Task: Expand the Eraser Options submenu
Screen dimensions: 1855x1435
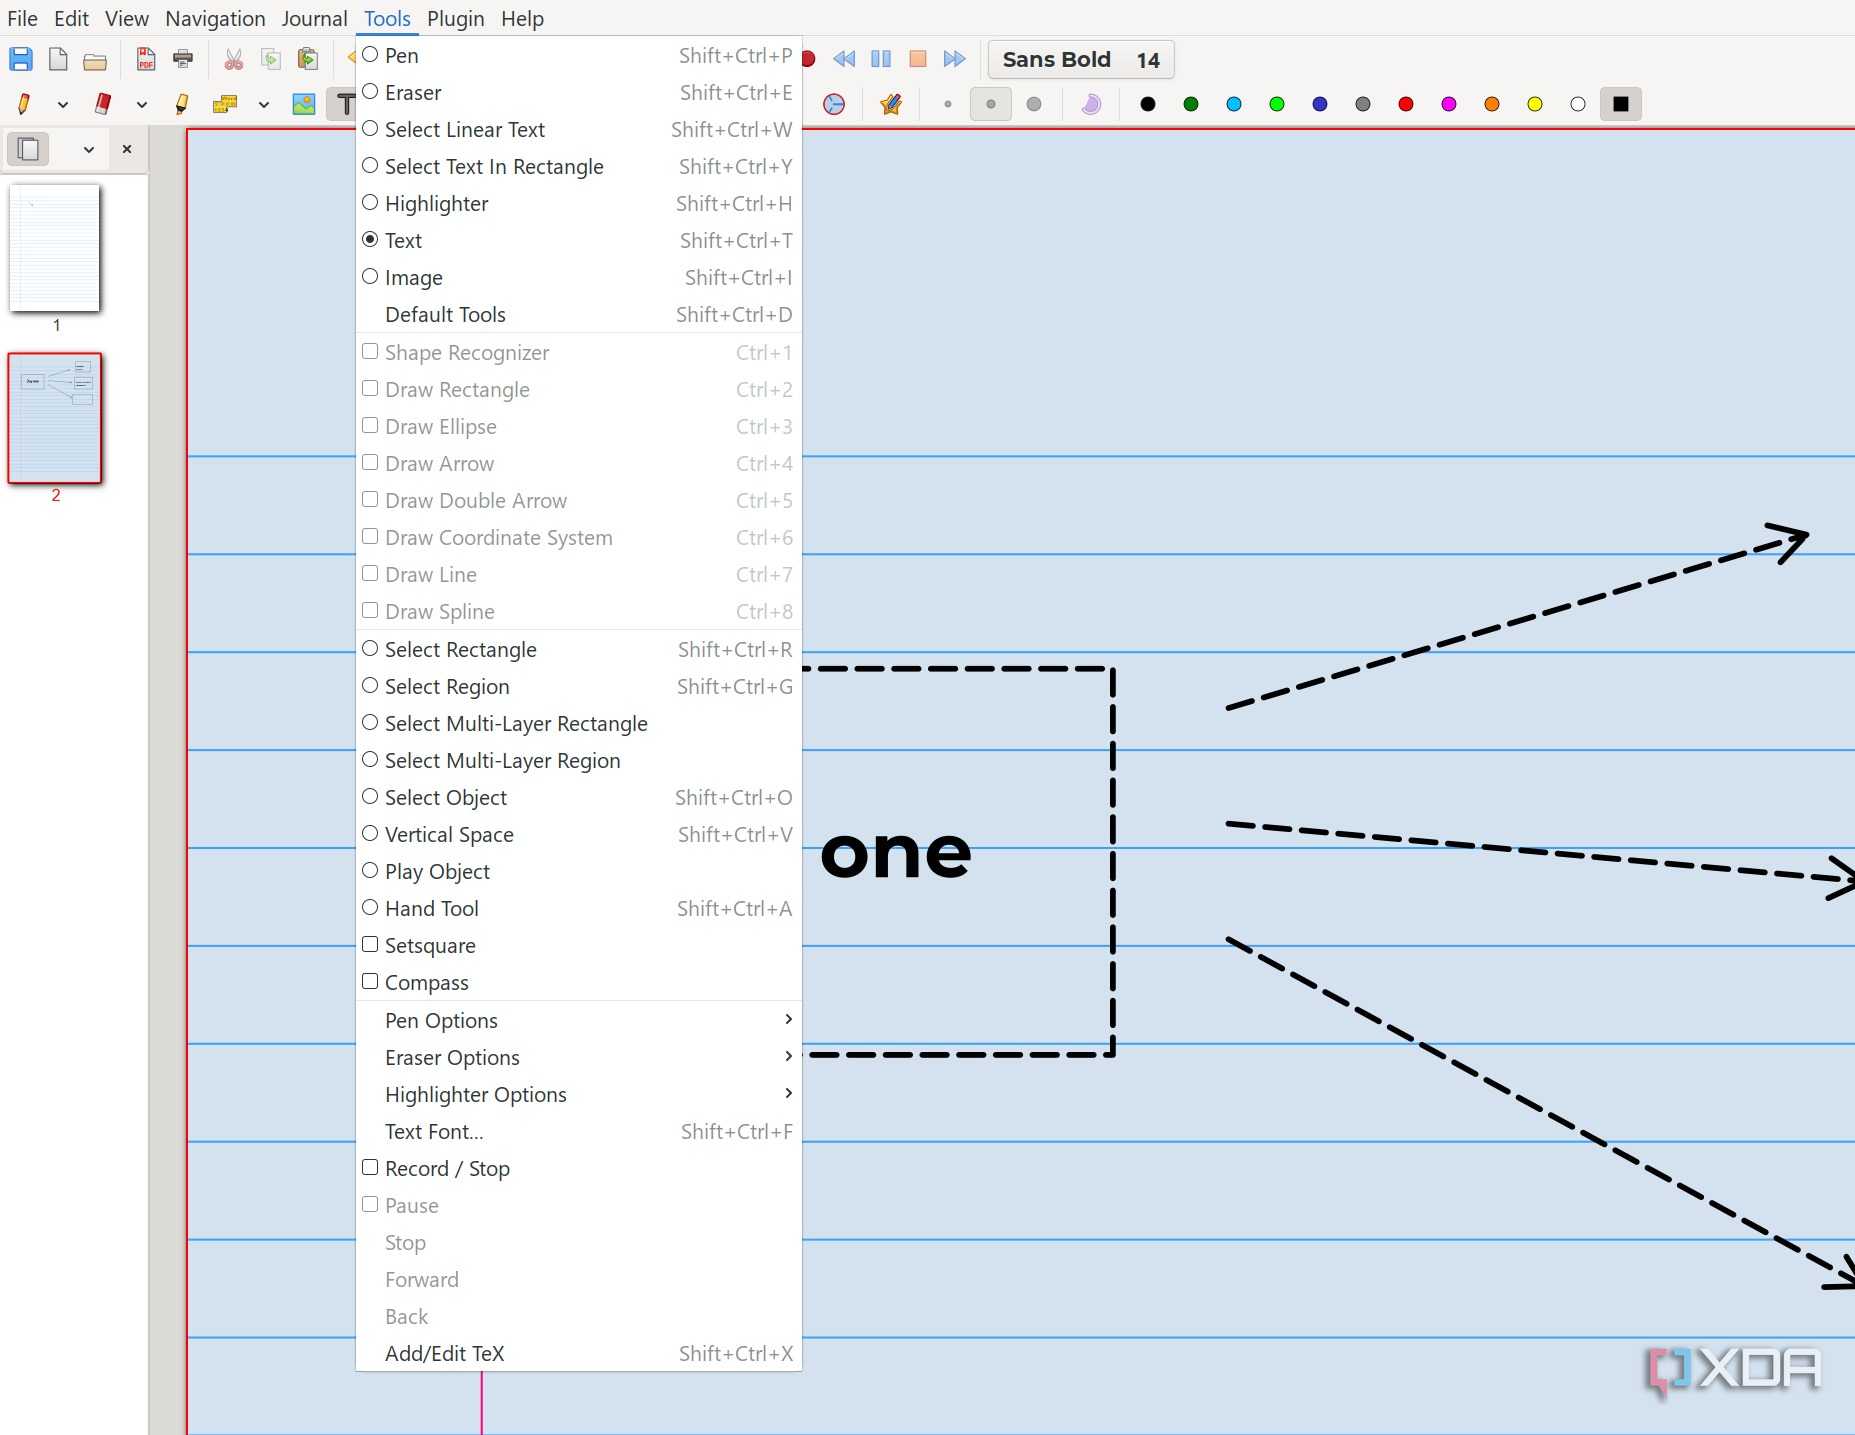Action: [579, 1058]
